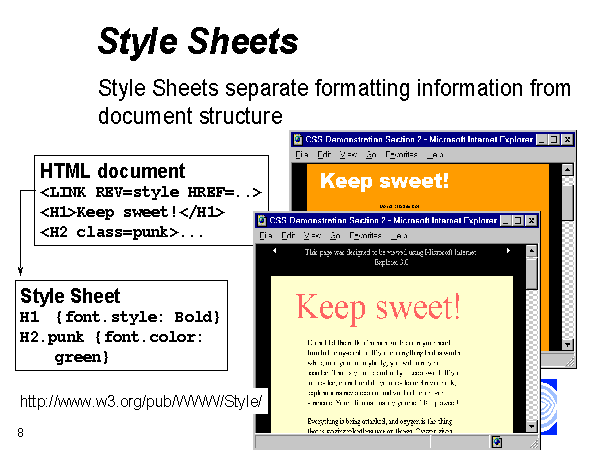
Task: Click scroll up arrow in back orange window
Action: click(567, 170)
